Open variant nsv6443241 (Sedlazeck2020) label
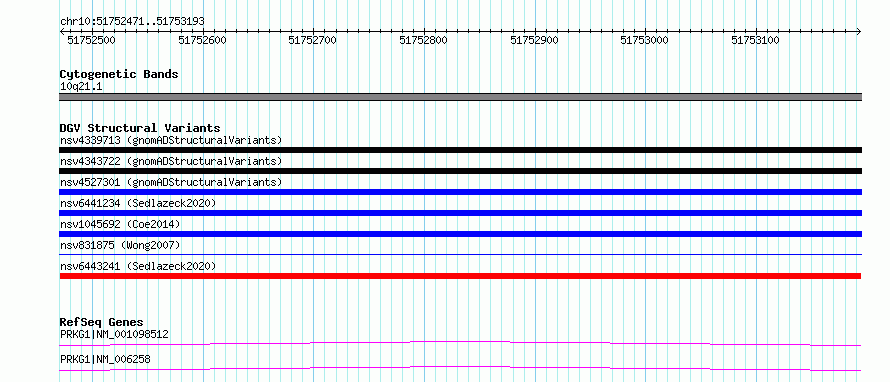The image size is (890, 382). point(138,266)
